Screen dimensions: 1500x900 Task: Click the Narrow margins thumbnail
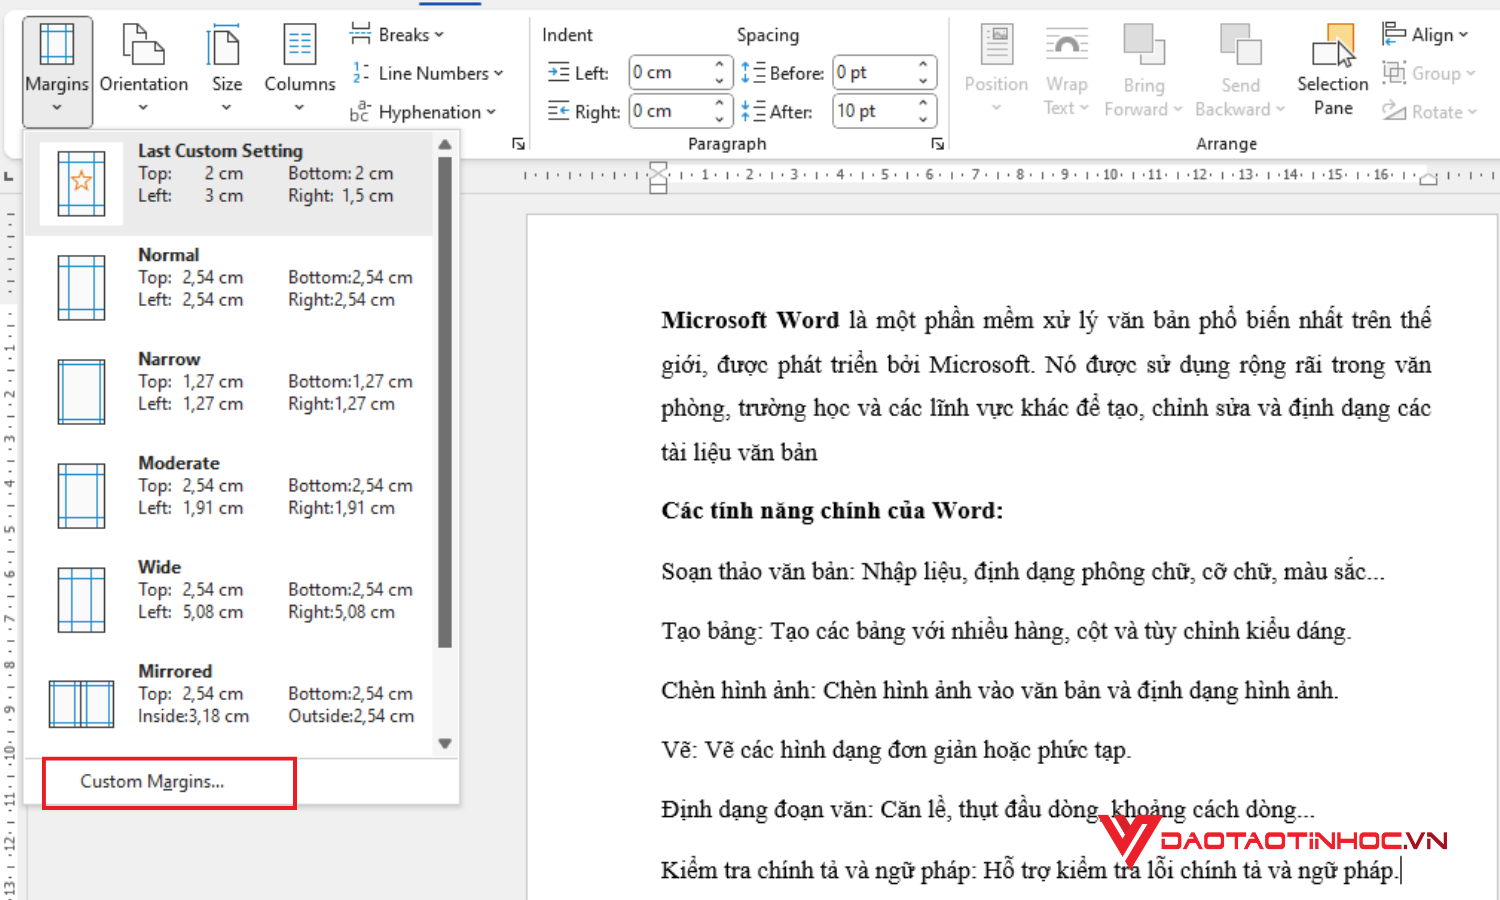(x=81, y=392)
